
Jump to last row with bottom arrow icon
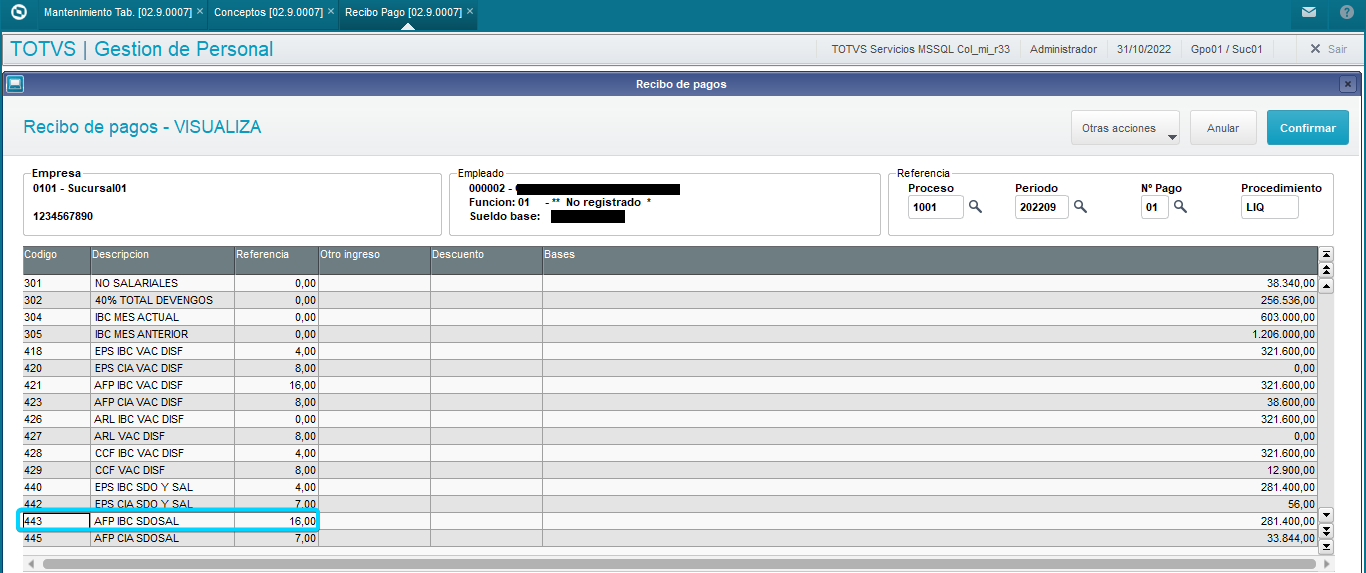(x=1327, y=546)
